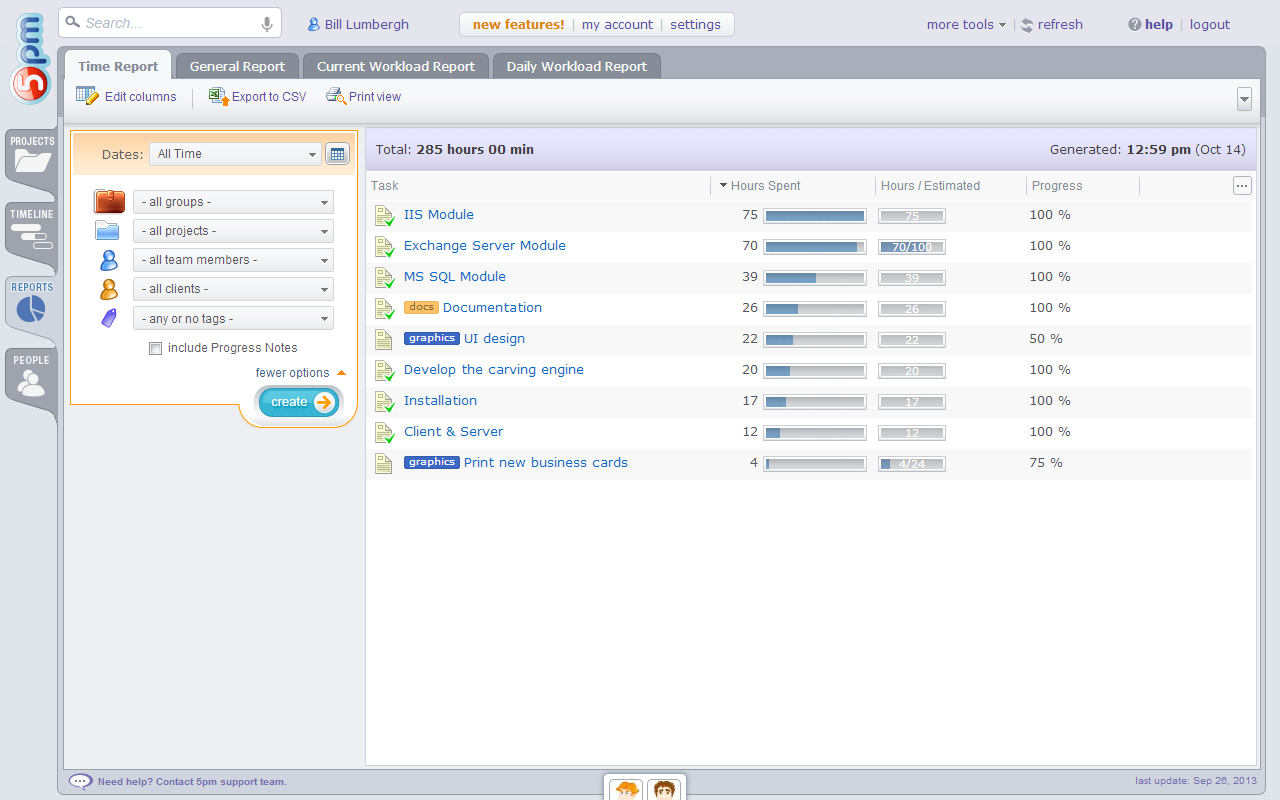1280x800 pixels.
Task: Sort by Hours Spent column header
Action: pos(765,185)
